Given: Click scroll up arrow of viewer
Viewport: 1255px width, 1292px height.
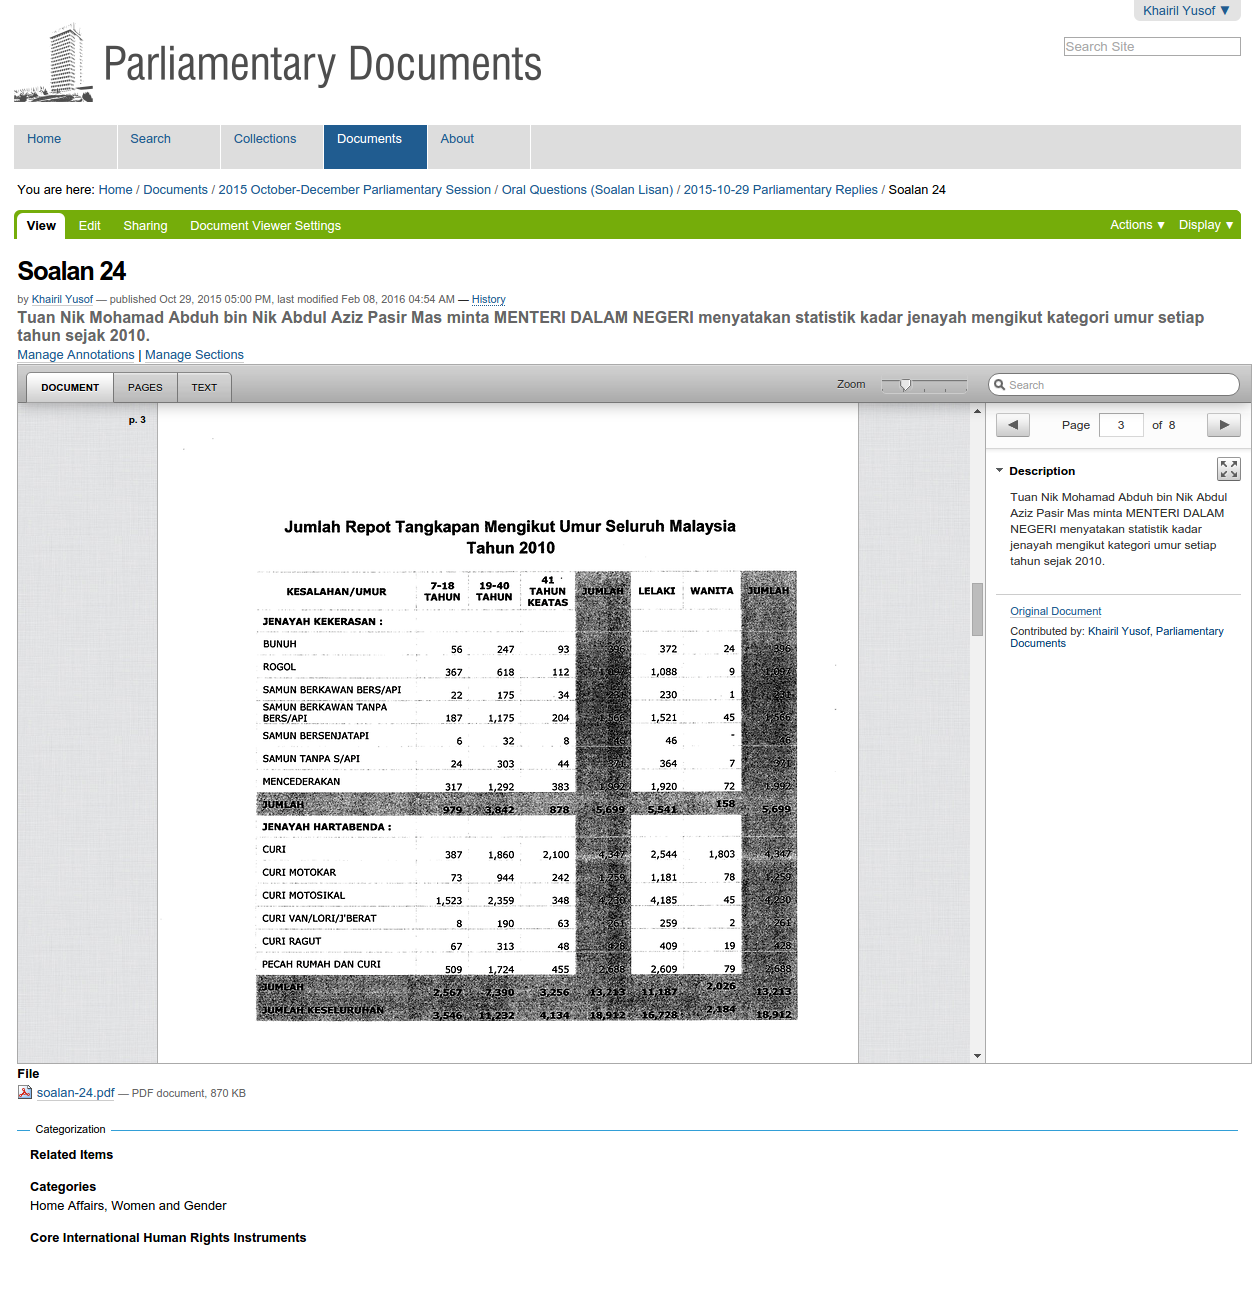Looking at the screenshot, I should pyautogui.click(x=977, y=411).
